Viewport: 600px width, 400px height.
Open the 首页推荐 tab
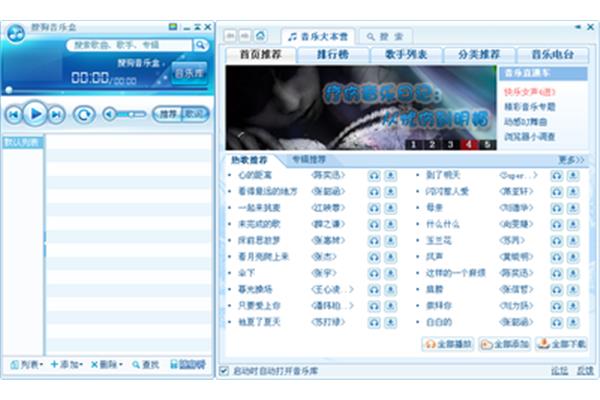(260, 55)
